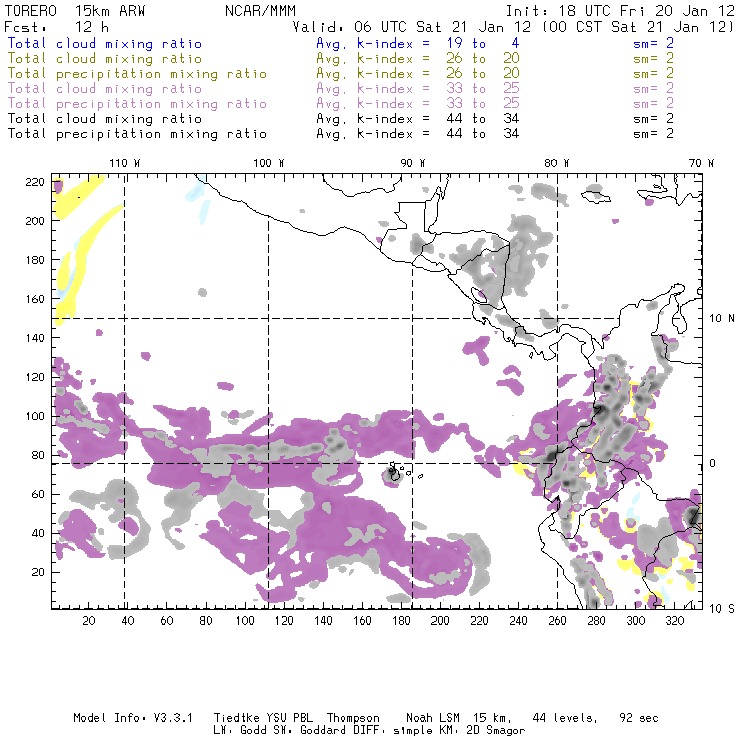
Task: Select the '44 levels,' text
Action: pyautogui.click(x=565, y=718)
